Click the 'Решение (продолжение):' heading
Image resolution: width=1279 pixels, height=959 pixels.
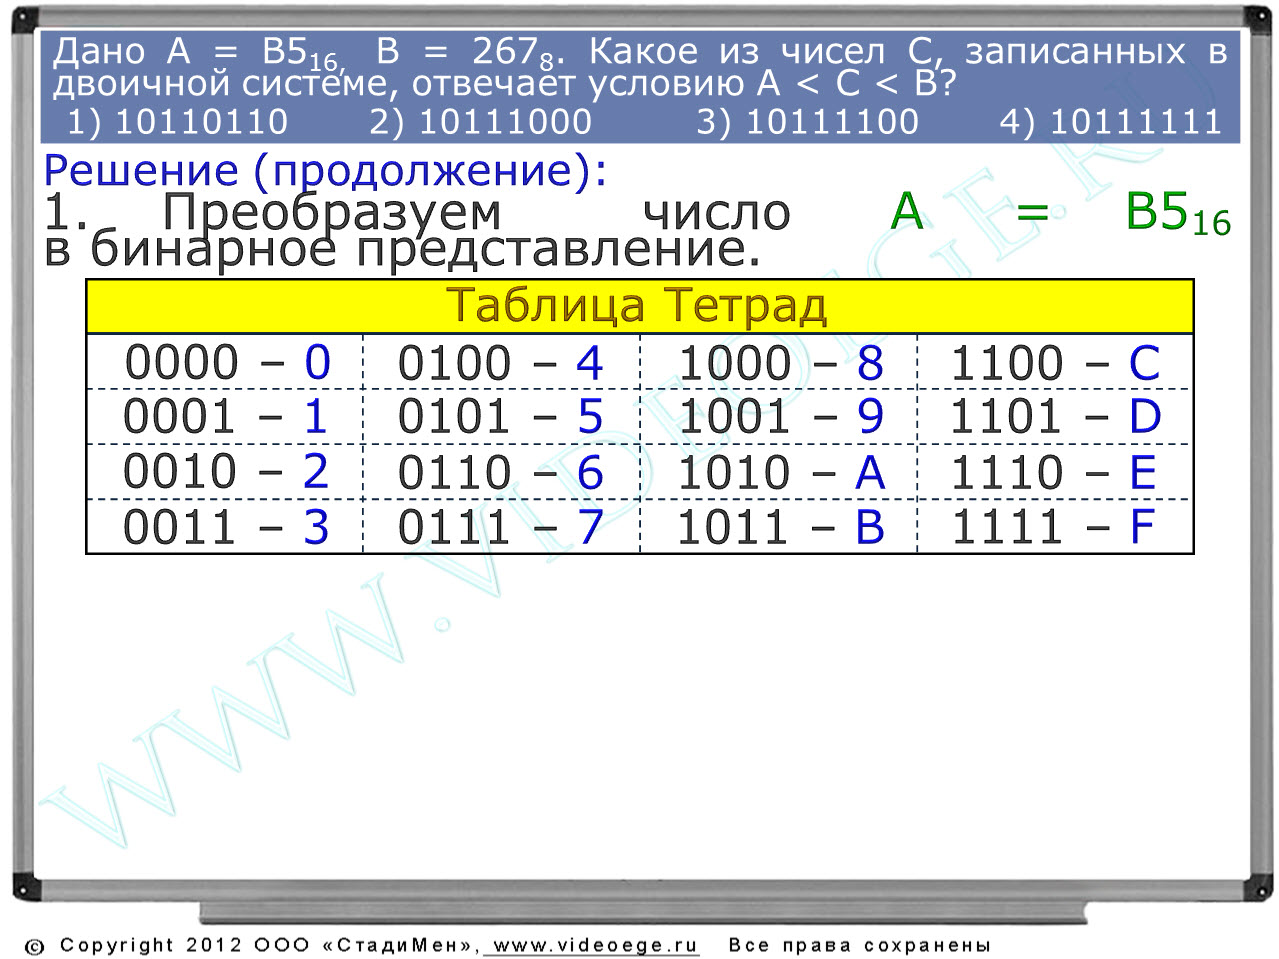point(325,171)
